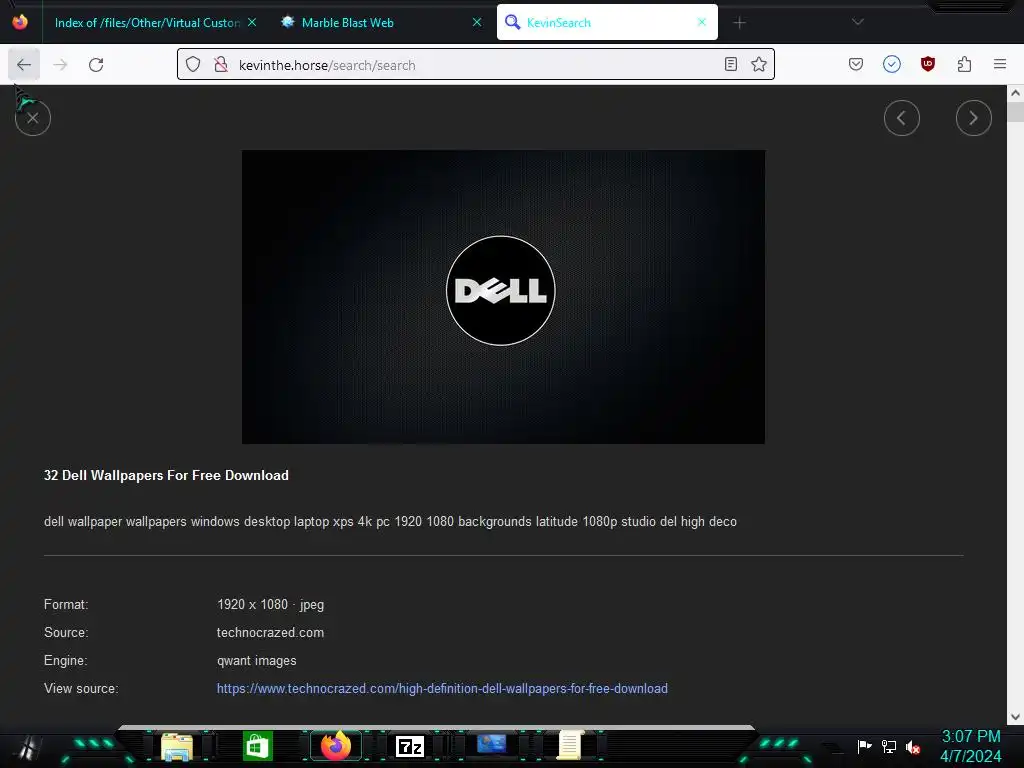Click the muted volume tray icon
The width and height of the screenshot is (1024, 768).
tap(913, 747)
